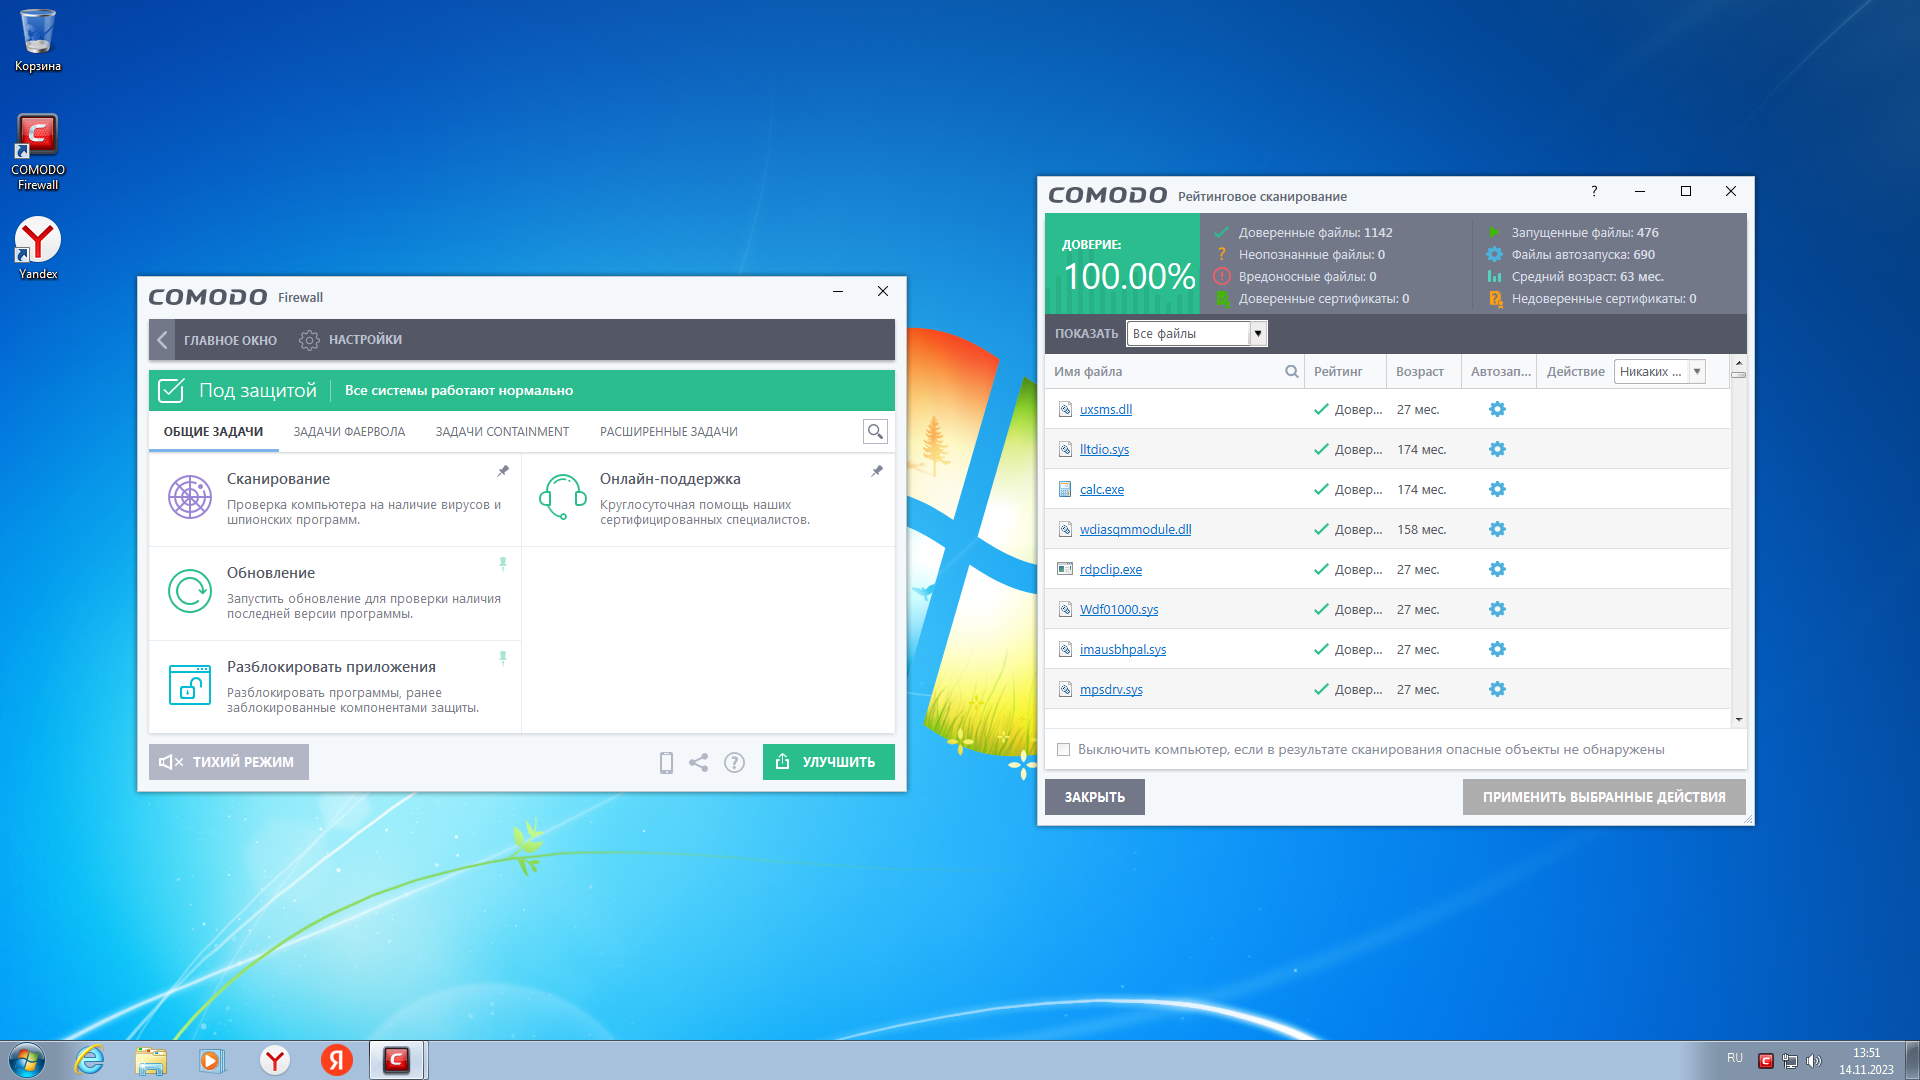Open the Расширенные задачи tab
Viewport: 1920px width, 1080px height.
[668, 432]
